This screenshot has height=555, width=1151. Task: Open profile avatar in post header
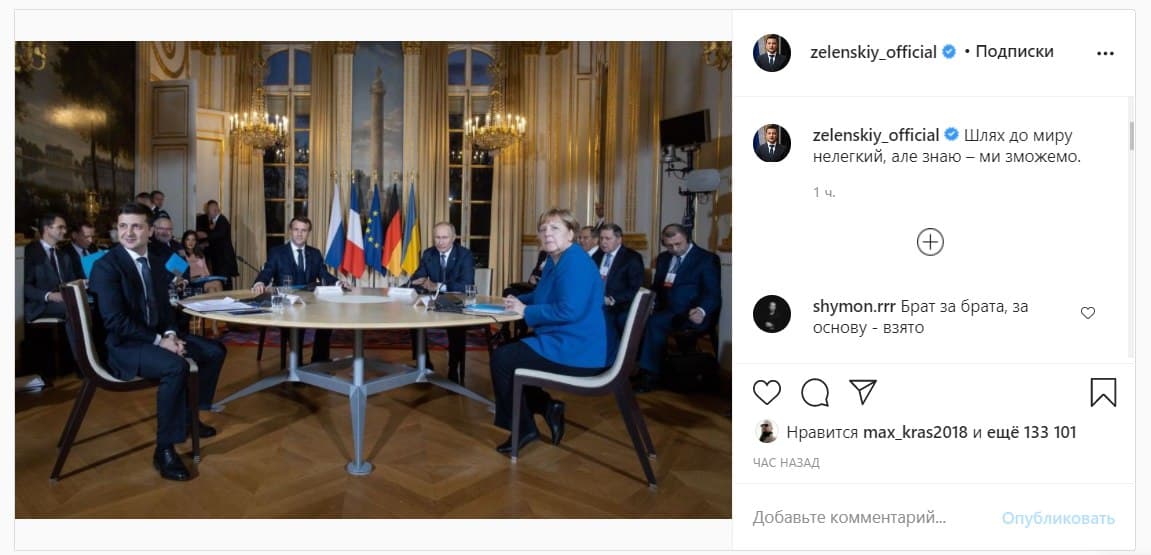pos(771,53)
